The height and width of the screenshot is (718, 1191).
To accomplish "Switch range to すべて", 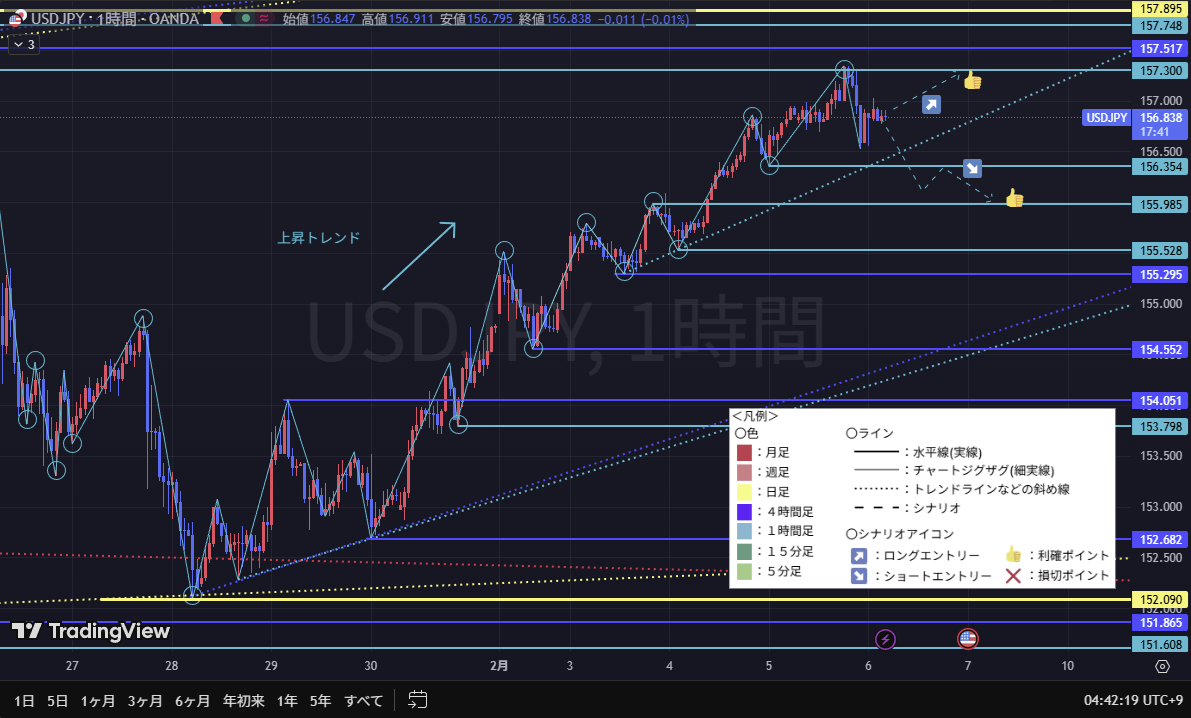I will point(363,700).
